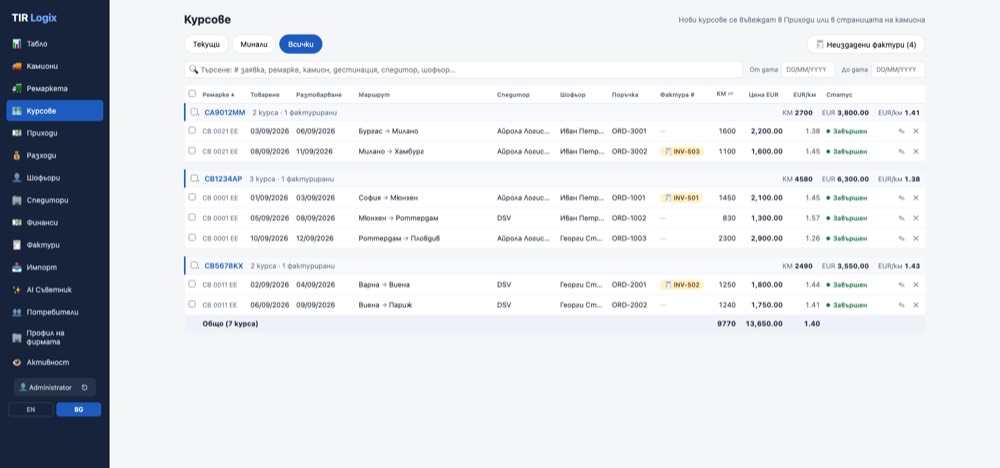Image resolution: width=1000 pixels, height=468 pixels.
Task: Open the До дата date picker
Action: click(898, 69)
